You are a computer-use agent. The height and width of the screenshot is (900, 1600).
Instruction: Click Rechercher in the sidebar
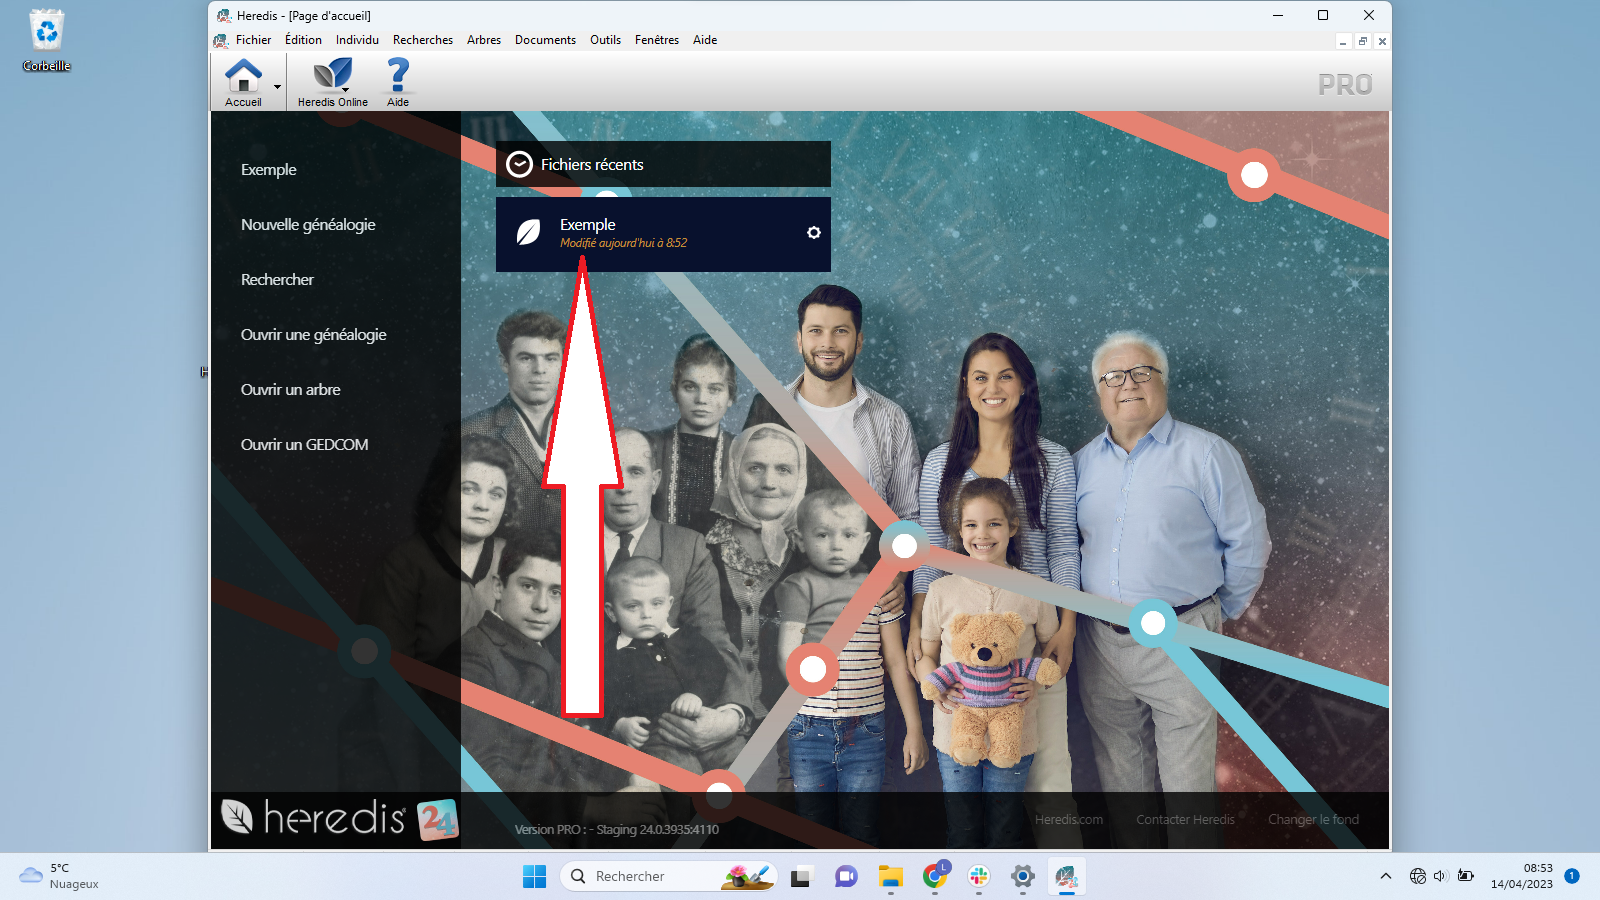277,280
